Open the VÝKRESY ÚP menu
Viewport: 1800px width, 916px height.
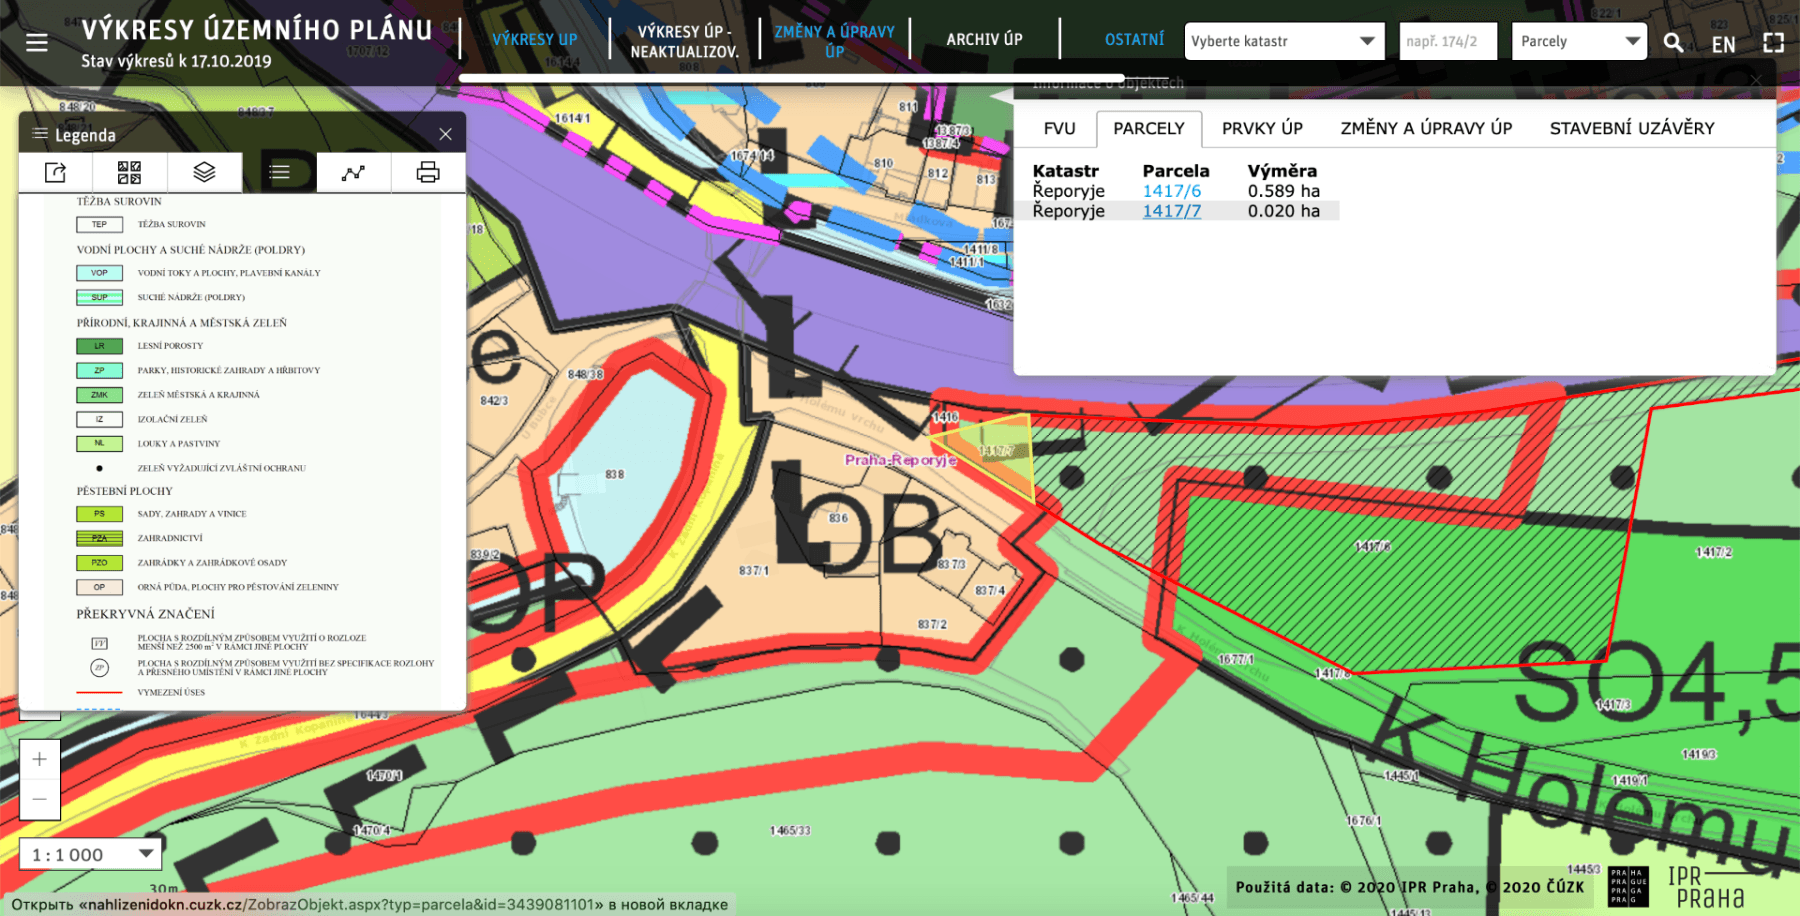click(x=534, y=40)
